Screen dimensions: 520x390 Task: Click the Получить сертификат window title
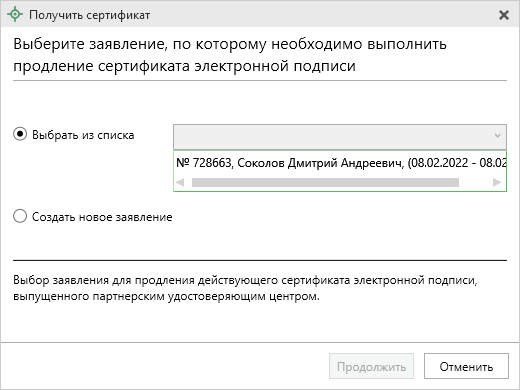89,15
